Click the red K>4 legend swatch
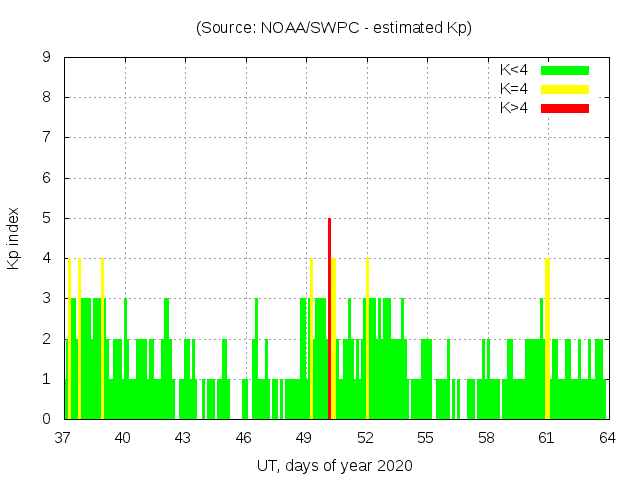Image resolution: width=640 pixels, height=480 pixels. pyautogui.click(x=565, y=107)
